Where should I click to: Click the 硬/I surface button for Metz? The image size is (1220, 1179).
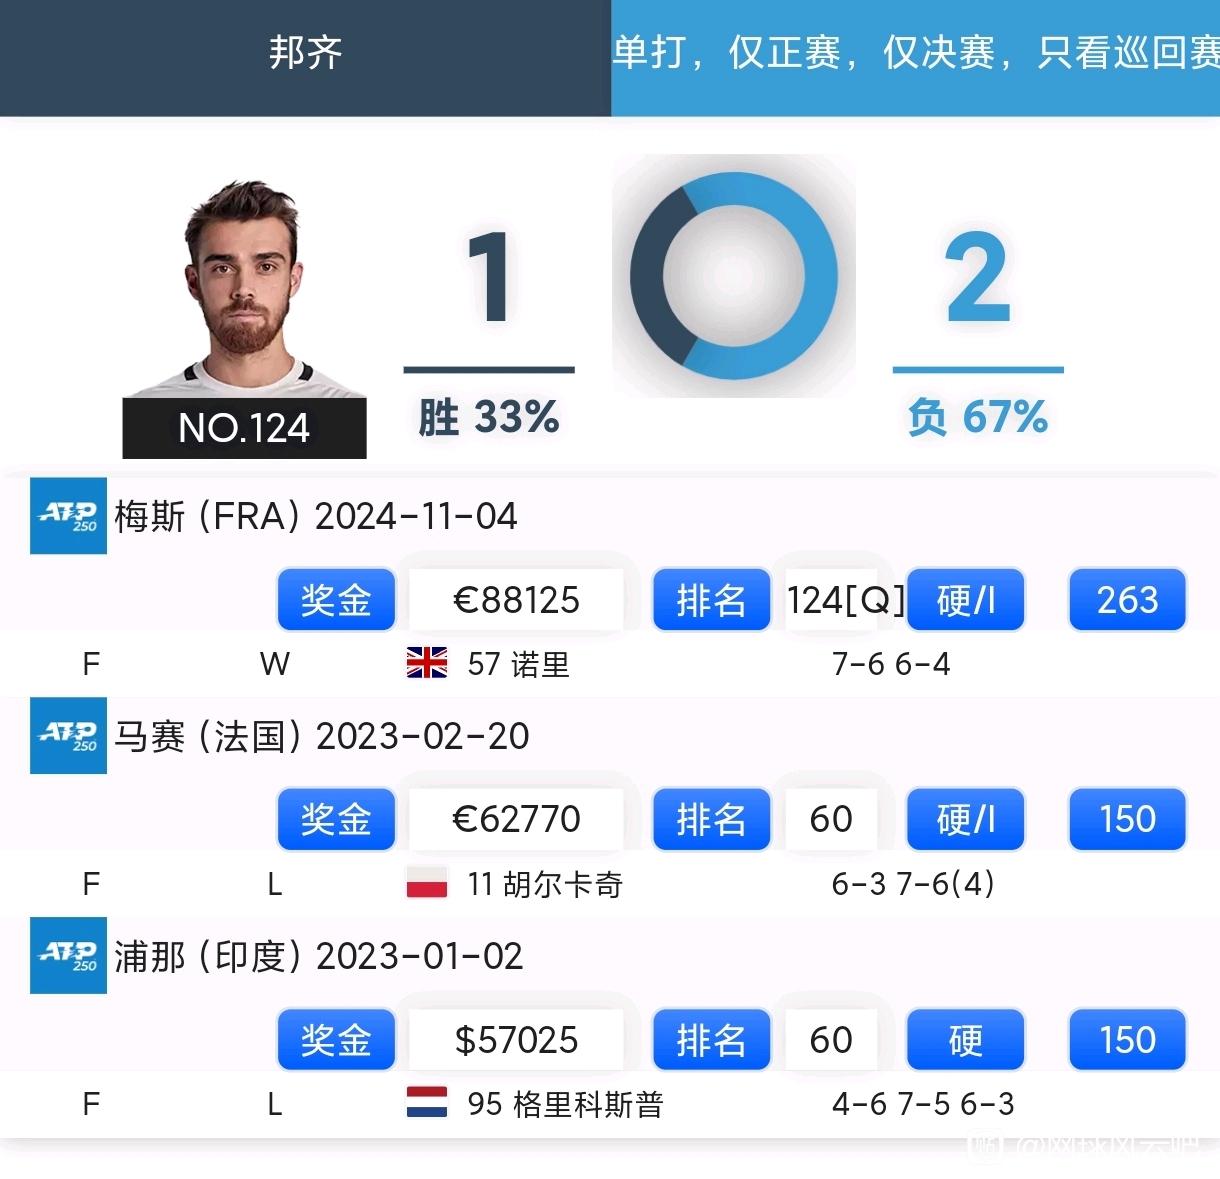[965, 600]
